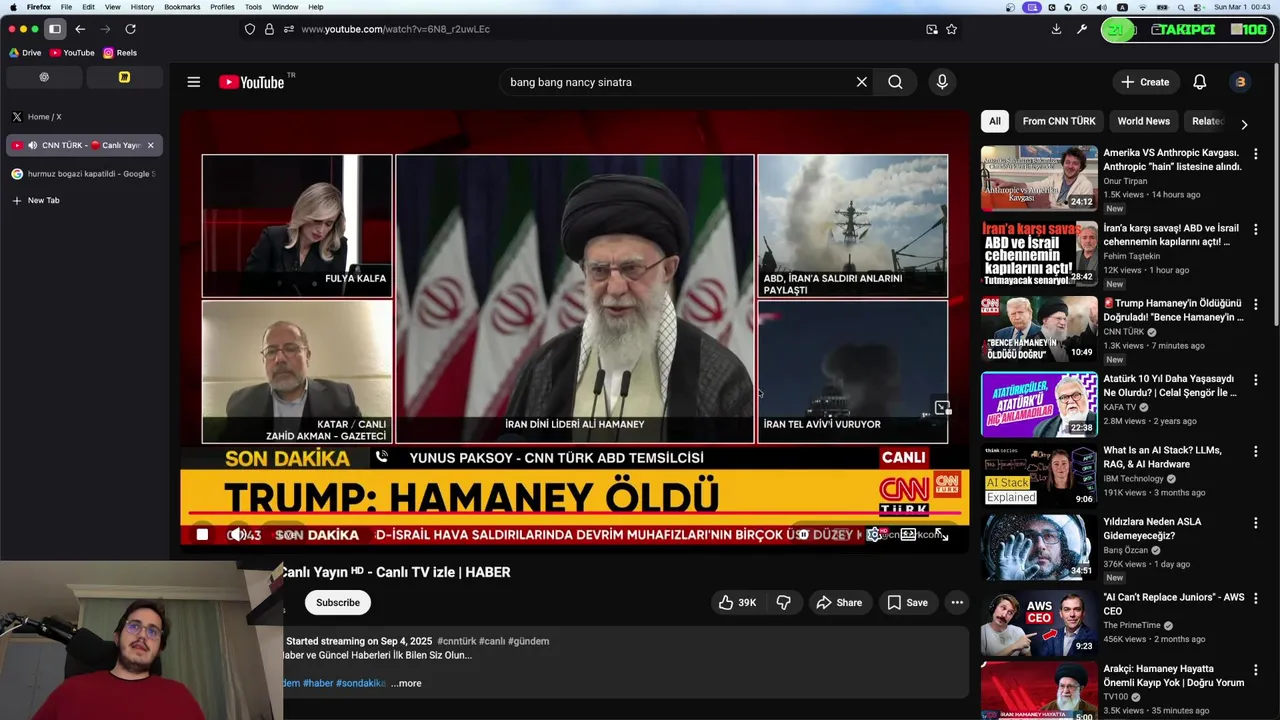Open Firefox downloads panel
This screenshot has height=720, width=1280.
(1056, 29)
